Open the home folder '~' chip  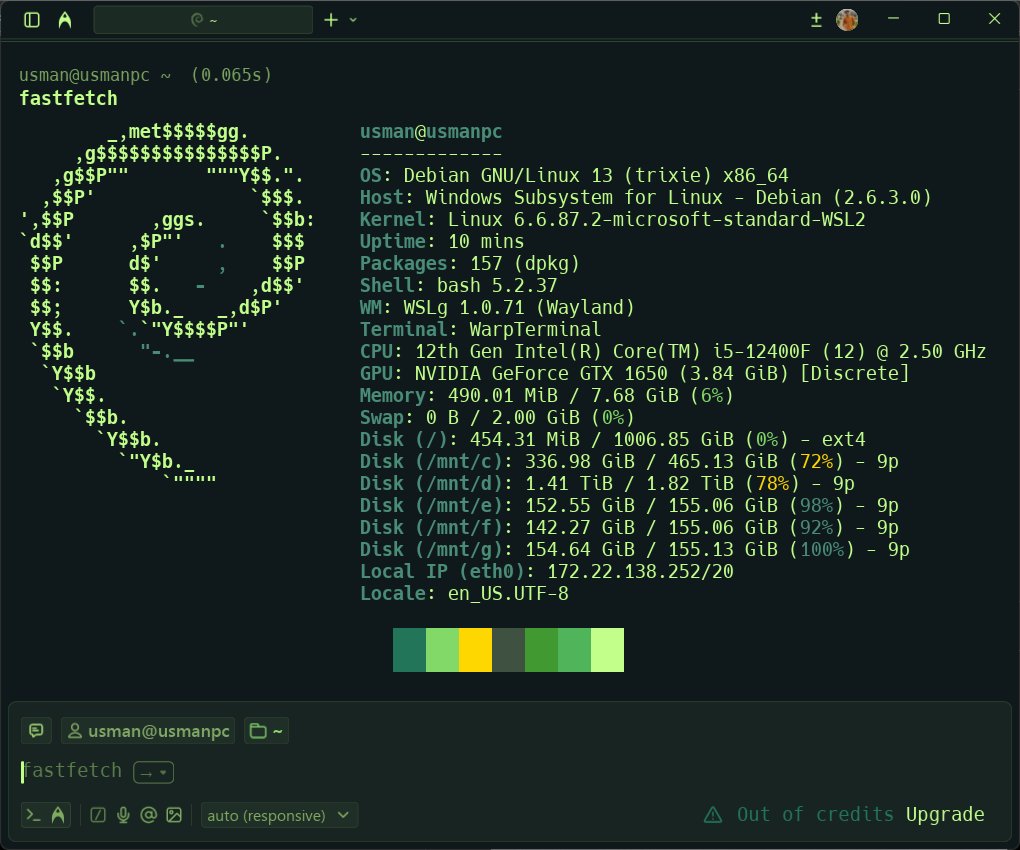[x=267, y=731]
